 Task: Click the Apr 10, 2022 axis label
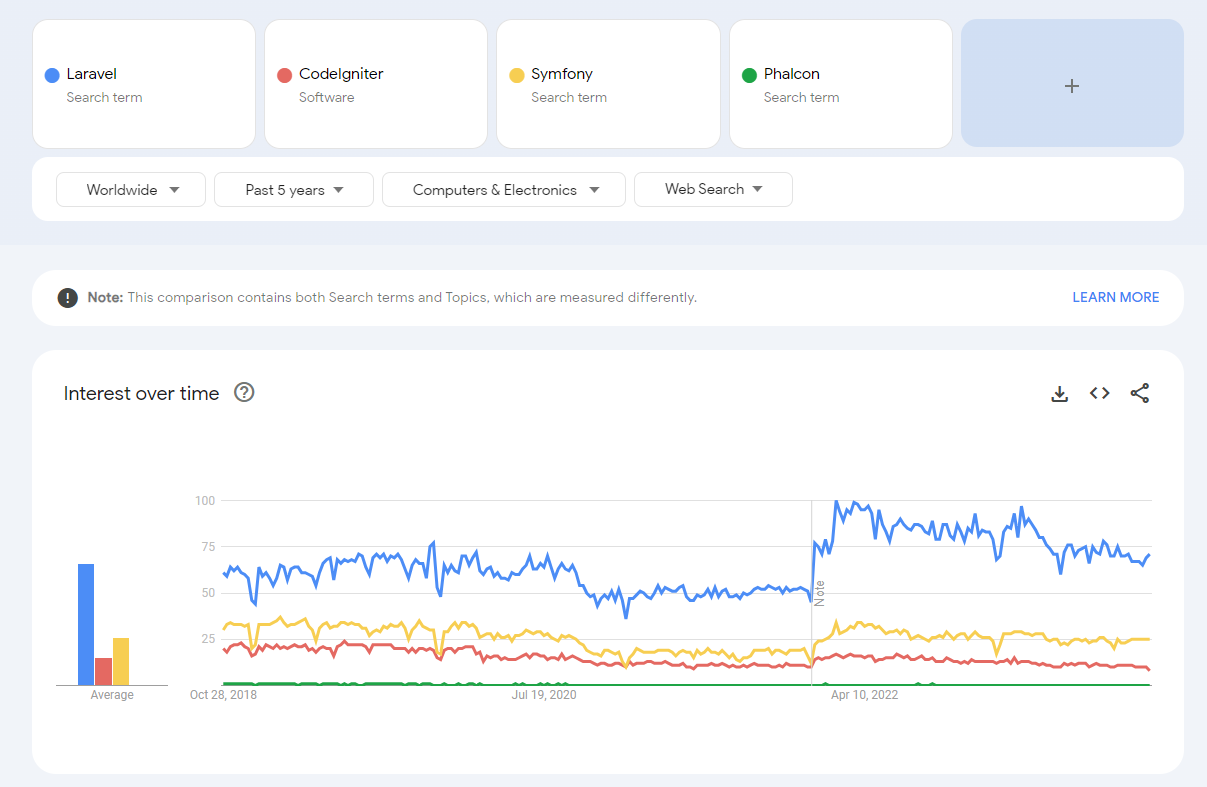coord(865,695)
